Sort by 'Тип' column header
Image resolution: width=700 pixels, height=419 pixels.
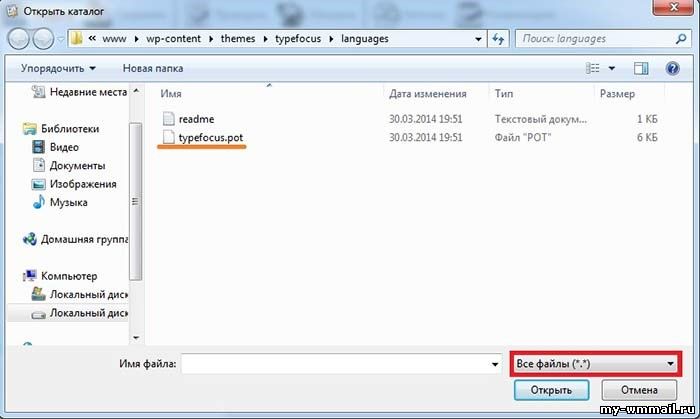point(504,94)
